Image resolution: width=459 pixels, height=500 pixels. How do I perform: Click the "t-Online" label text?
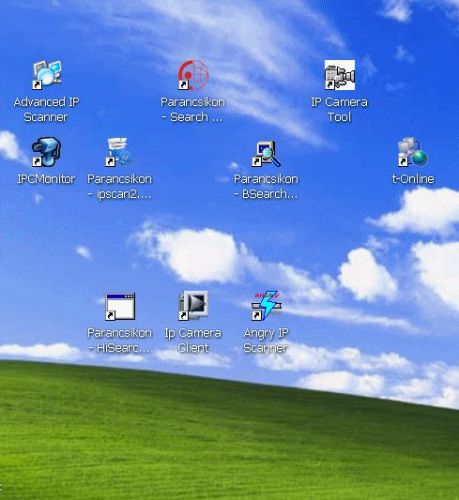(x=413, y=179)
